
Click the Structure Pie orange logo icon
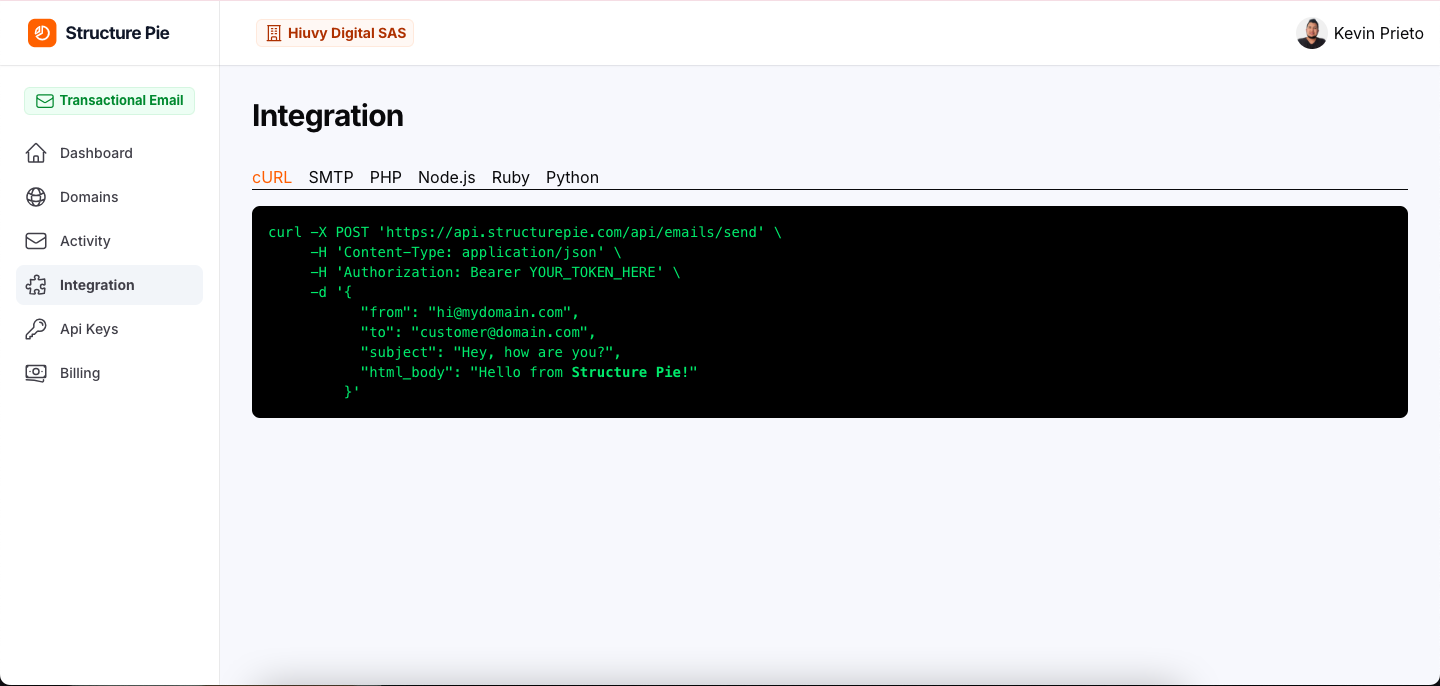click(x=42, y=33)
